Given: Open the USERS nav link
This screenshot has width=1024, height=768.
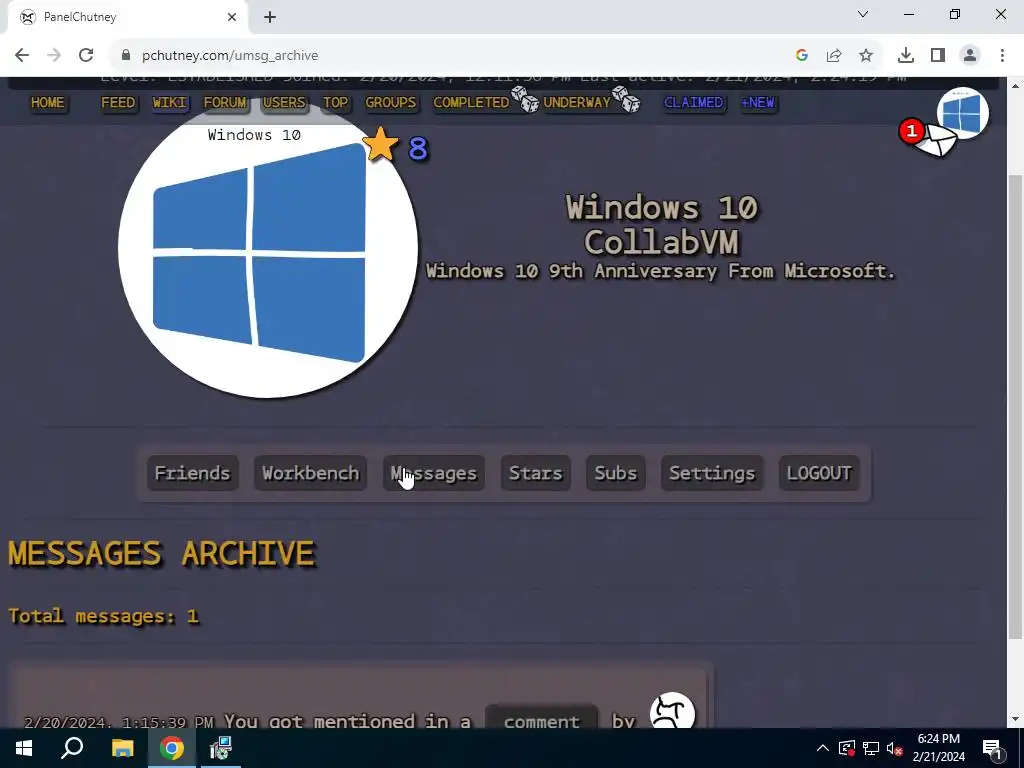Looking at the screenshot, I should pos(284,103).
